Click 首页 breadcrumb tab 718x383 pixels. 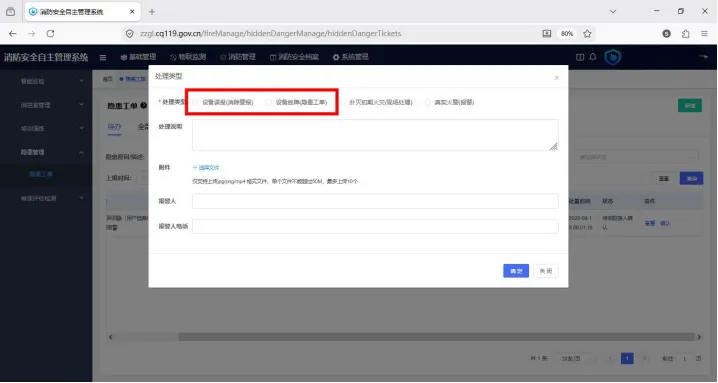tap(107, 79)
